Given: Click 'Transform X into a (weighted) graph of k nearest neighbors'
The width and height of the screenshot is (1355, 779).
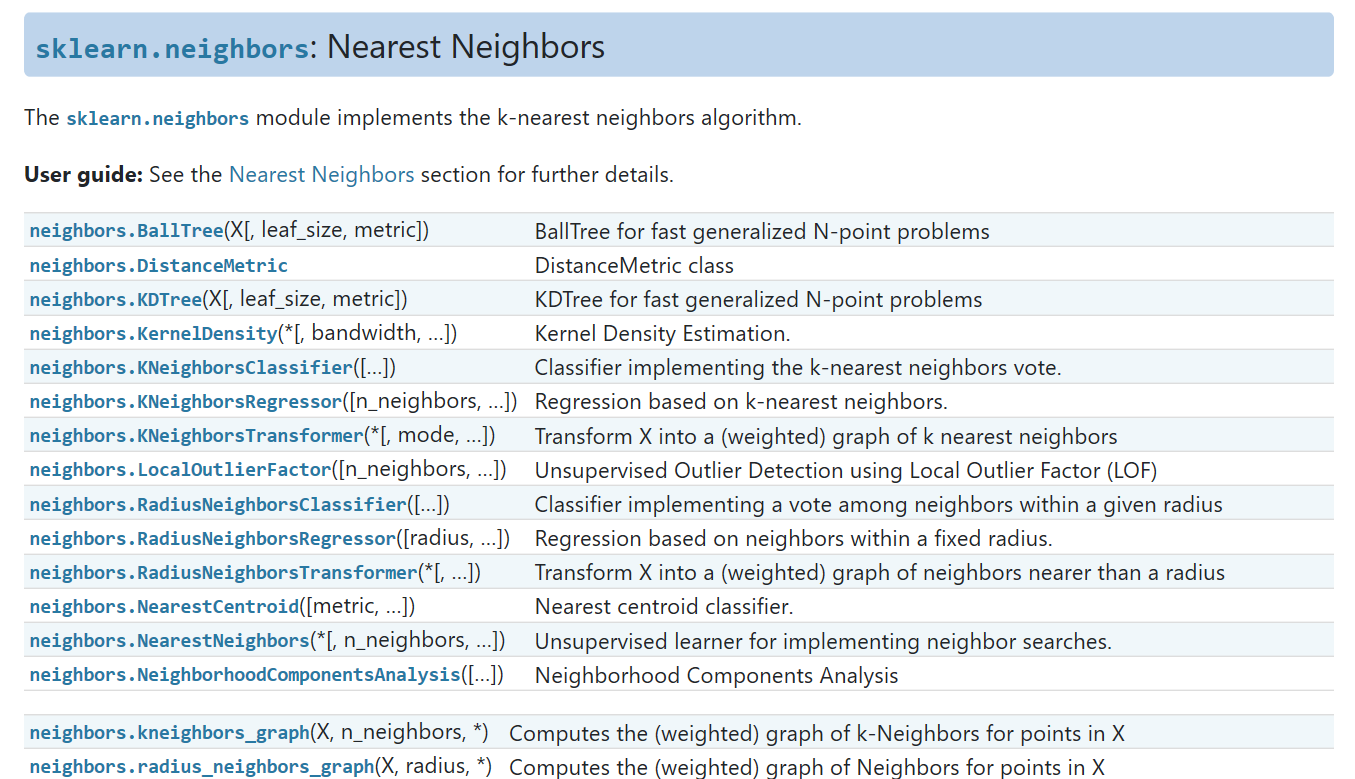Looking at the screenshot, I should 826,436.
